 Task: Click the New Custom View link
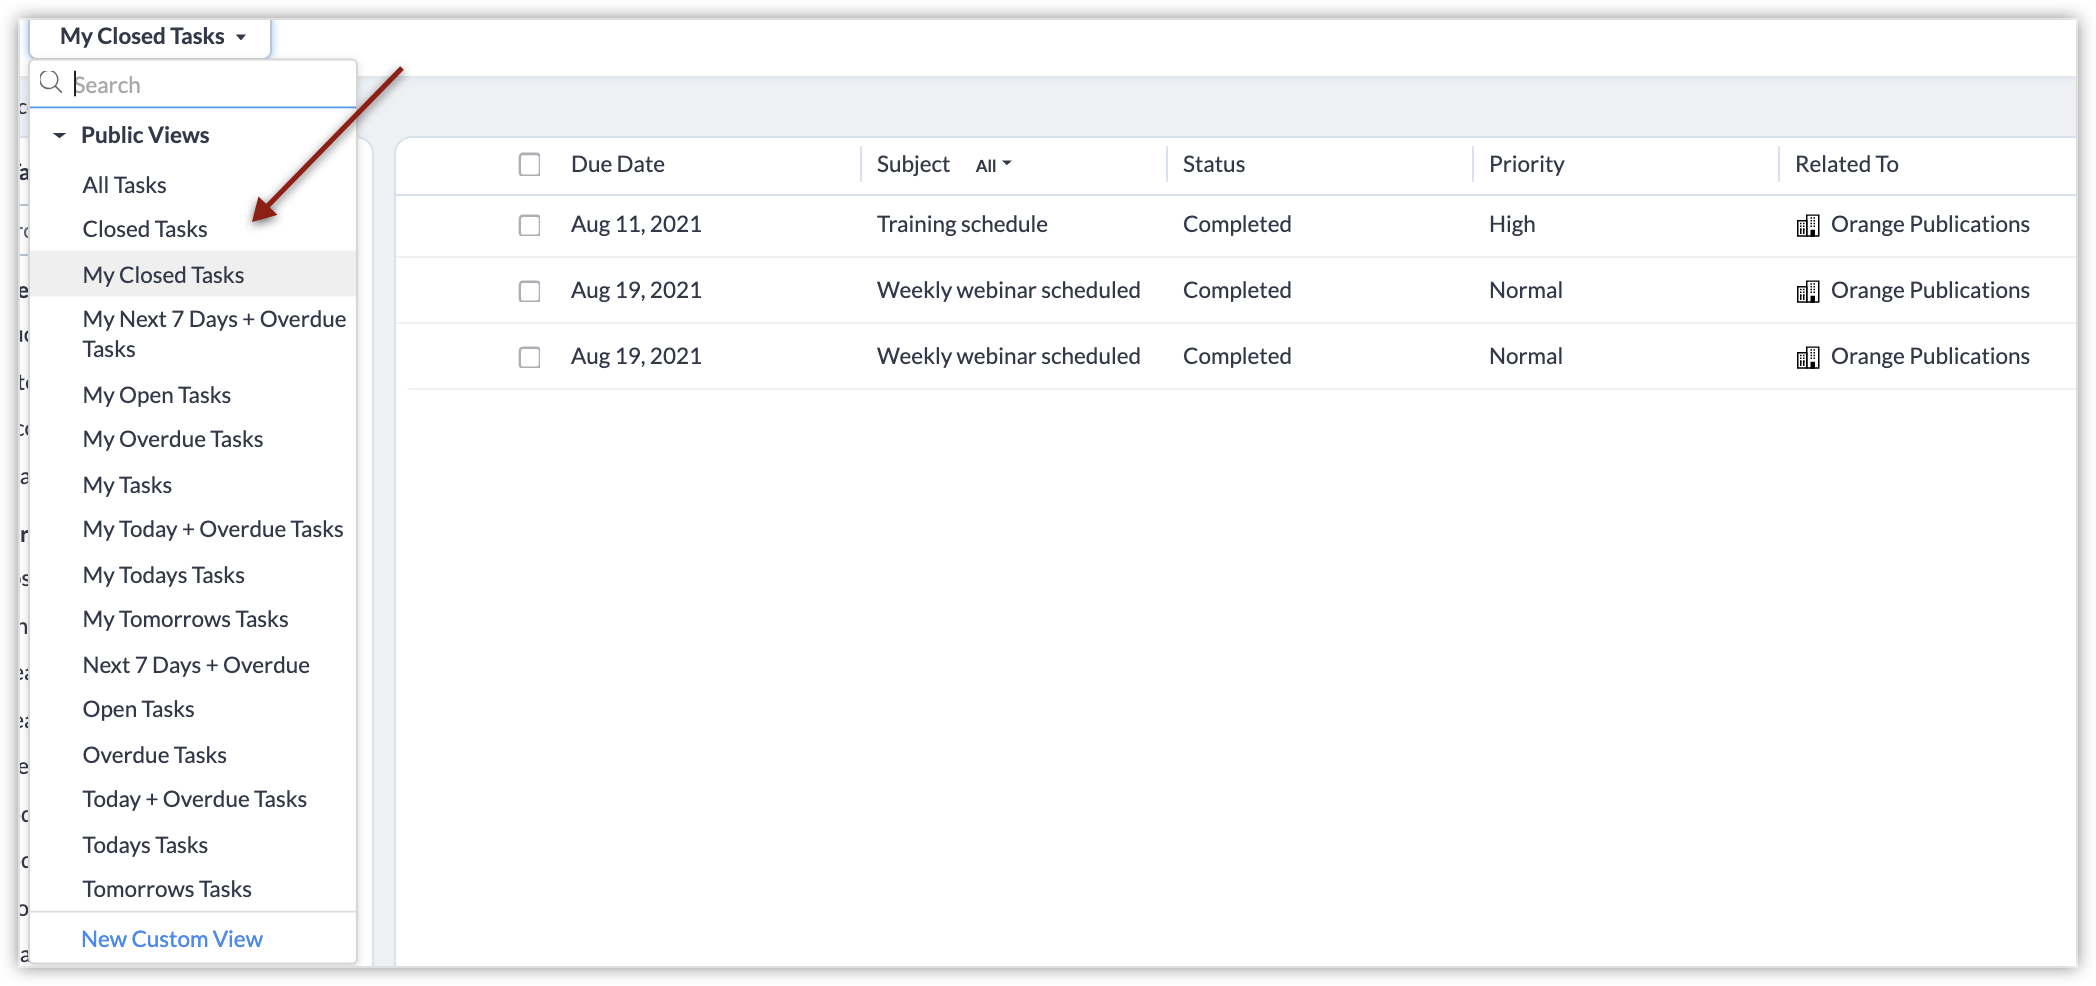172,939
